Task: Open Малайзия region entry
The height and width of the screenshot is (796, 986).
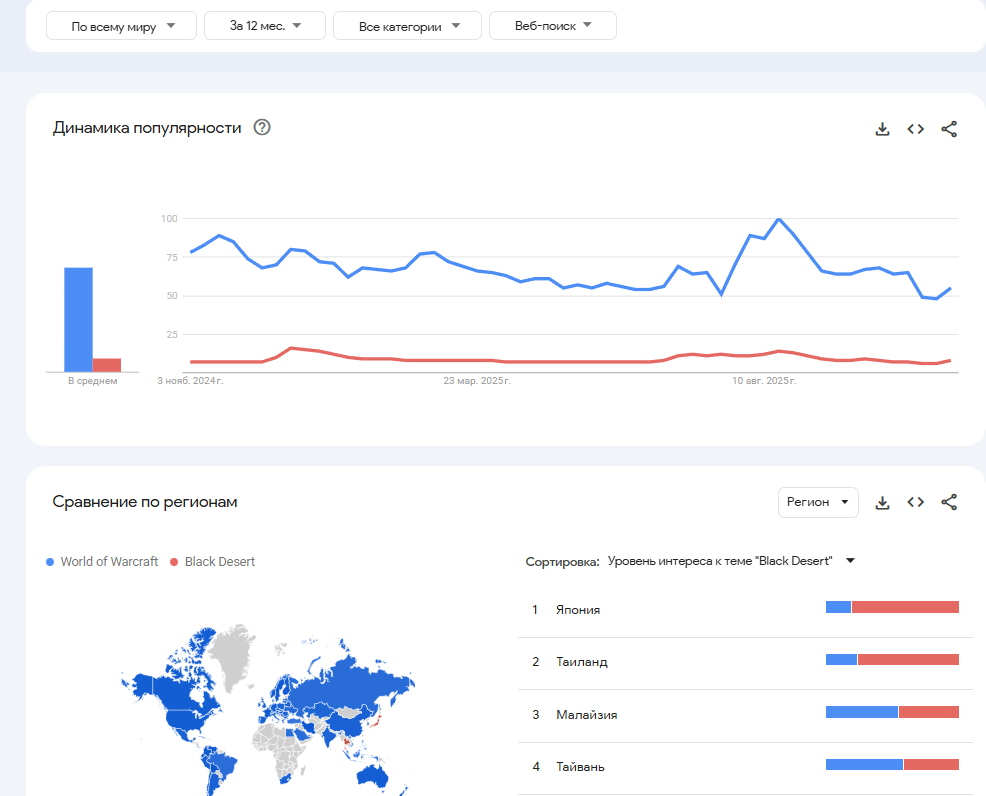Action: click(586, 715)
